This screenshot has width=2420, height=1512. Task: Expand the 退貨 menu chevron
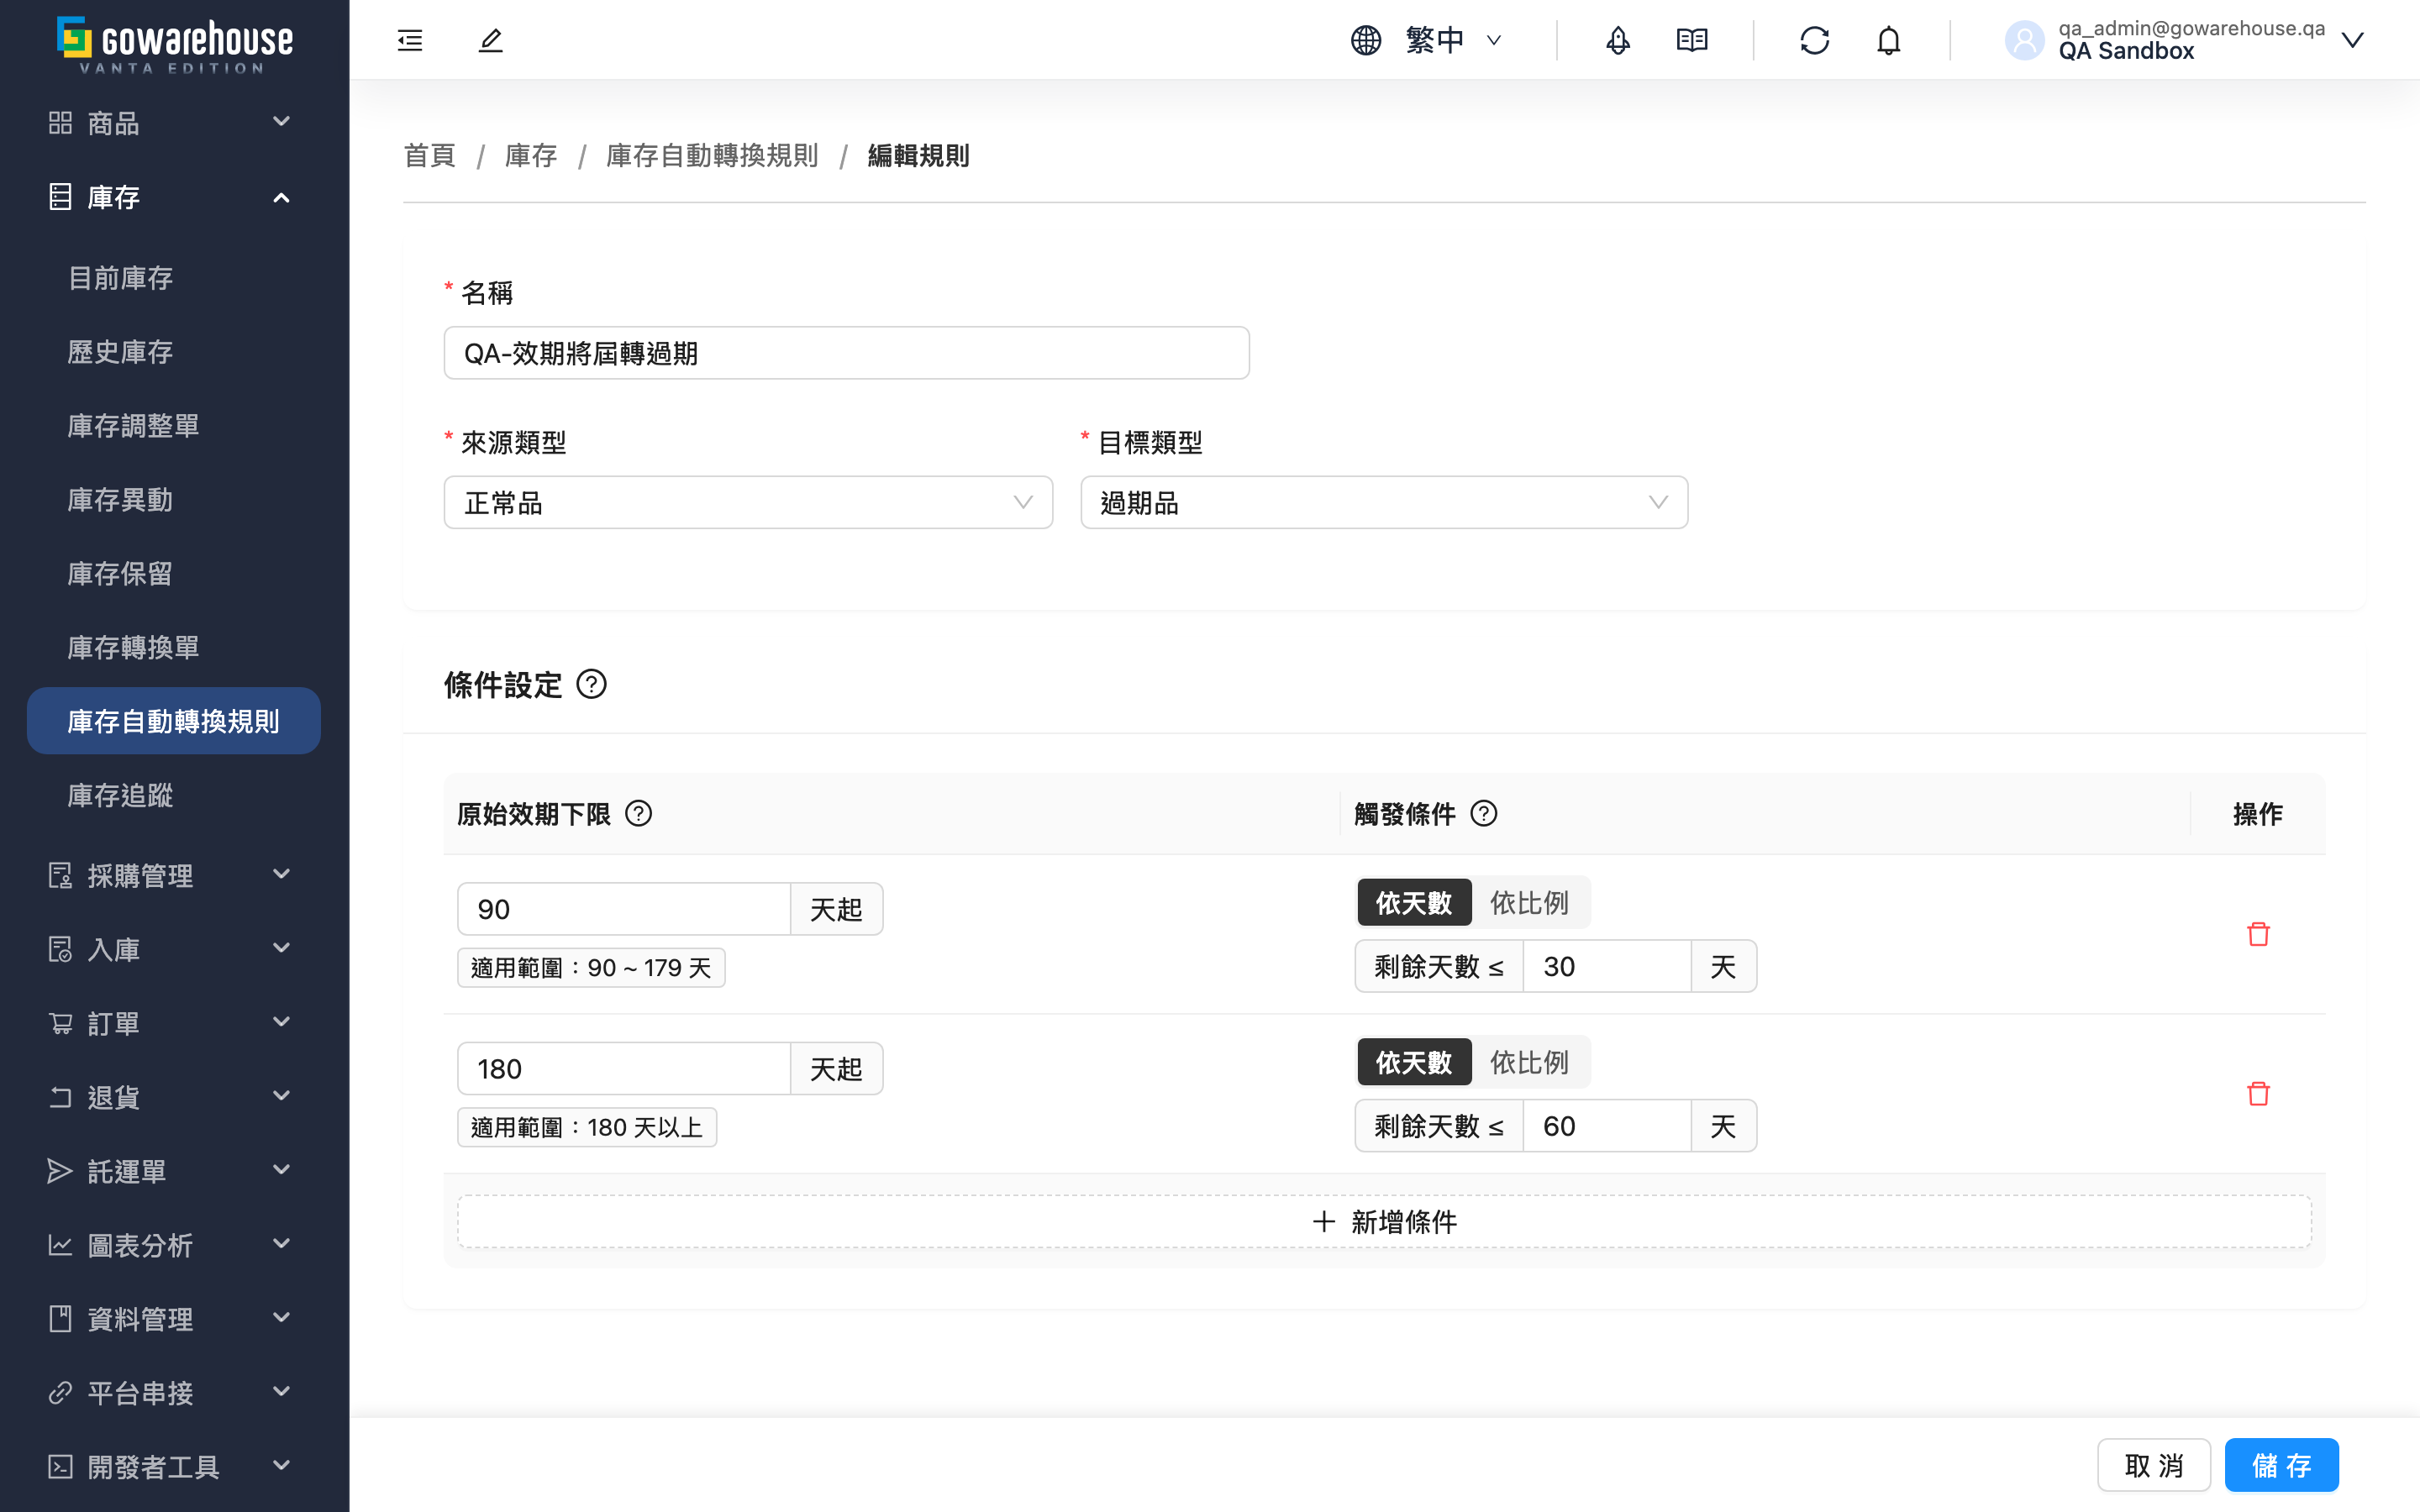tap(282, 1096)
